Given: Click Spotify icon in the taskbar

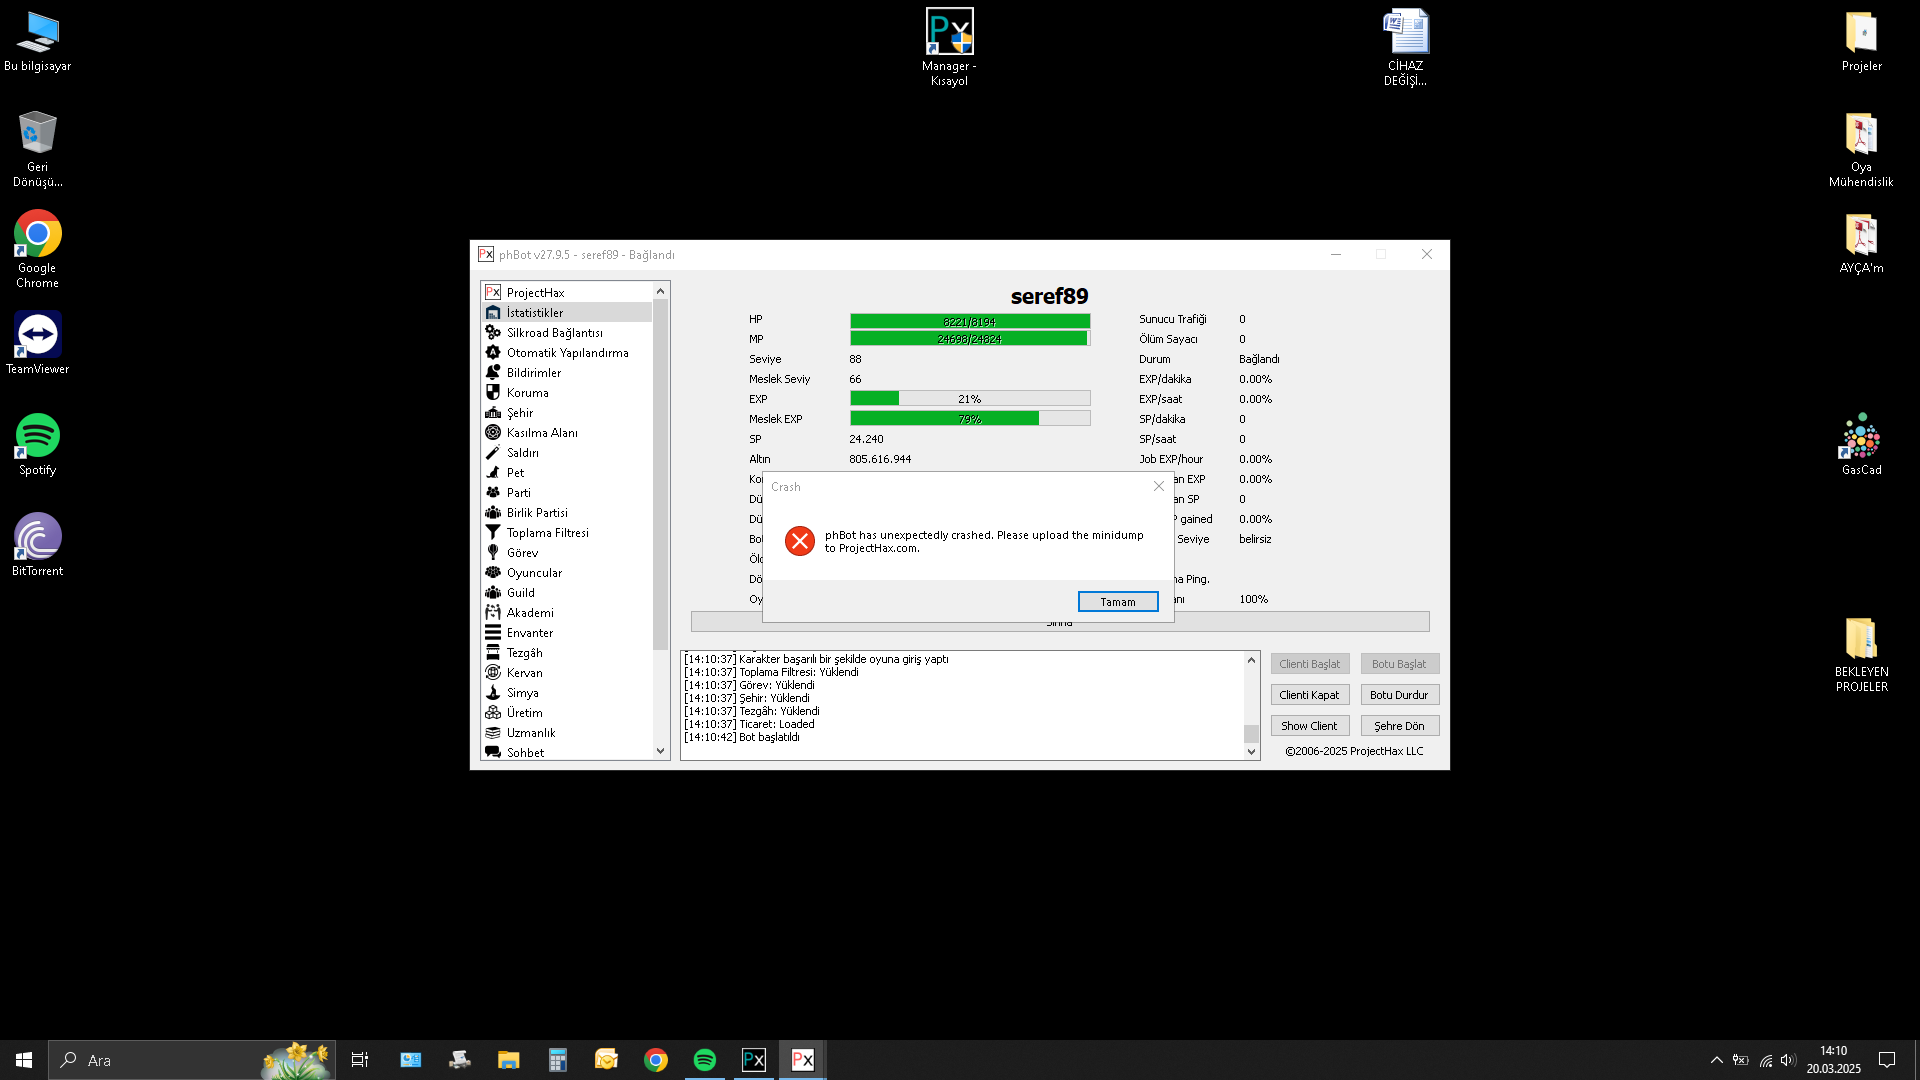Looking at the screenshot, I should tap(704, 1060).
